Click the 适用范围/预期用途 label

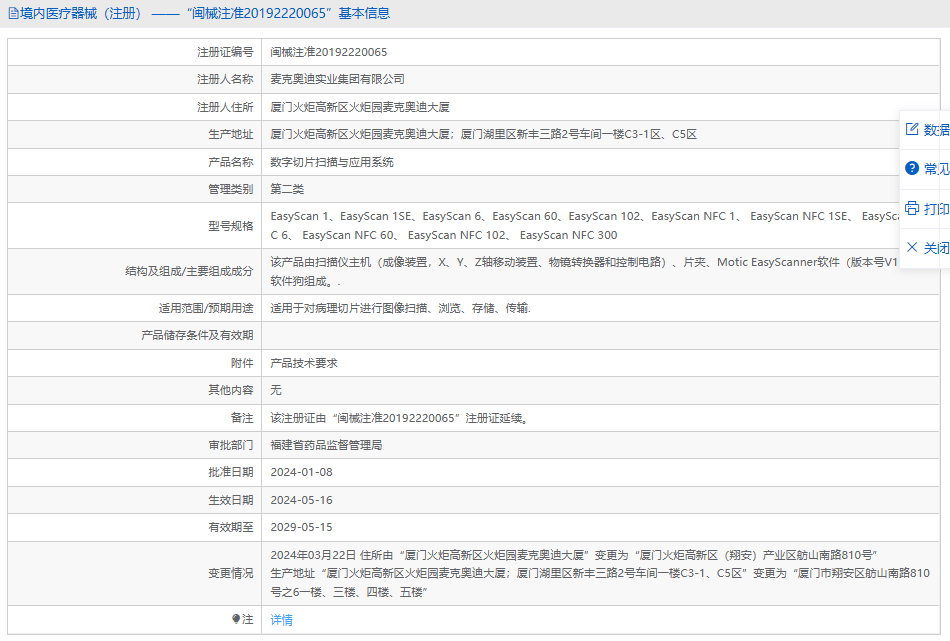coord(206,308)
